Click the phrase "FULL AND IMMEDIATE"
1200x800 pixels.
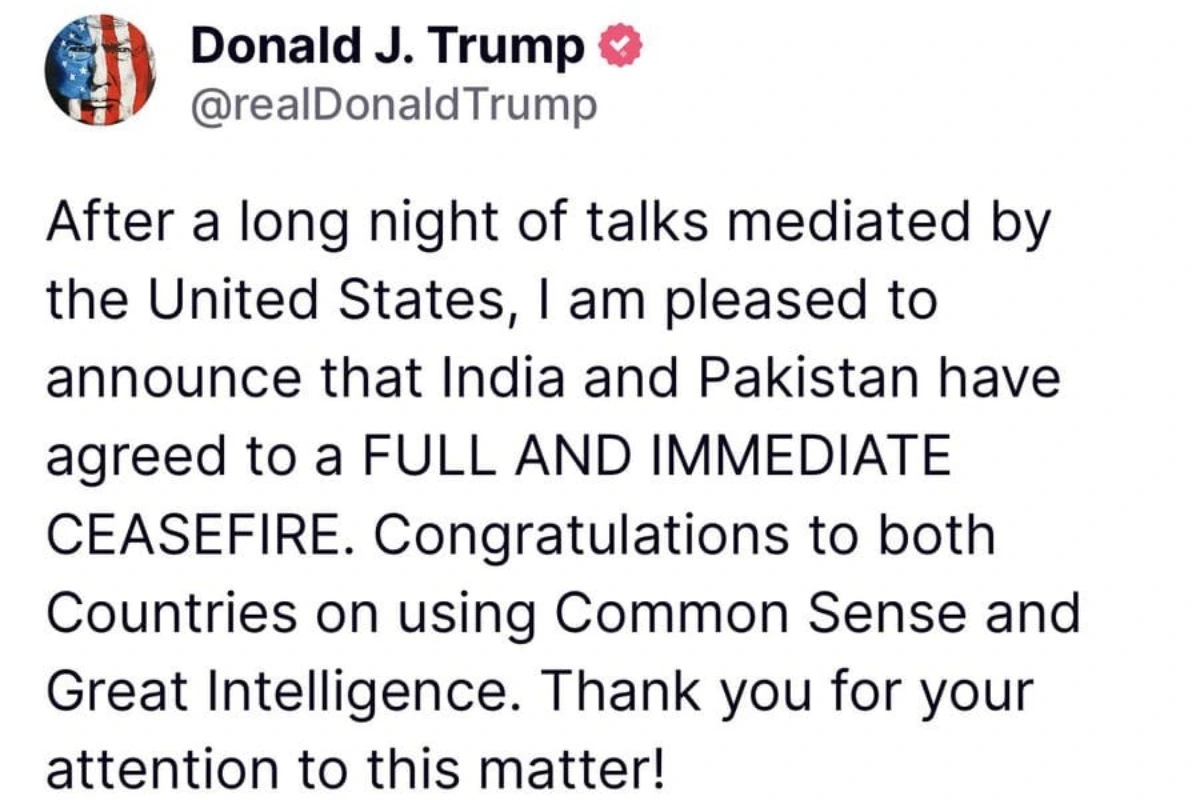[x=653, y=458]
